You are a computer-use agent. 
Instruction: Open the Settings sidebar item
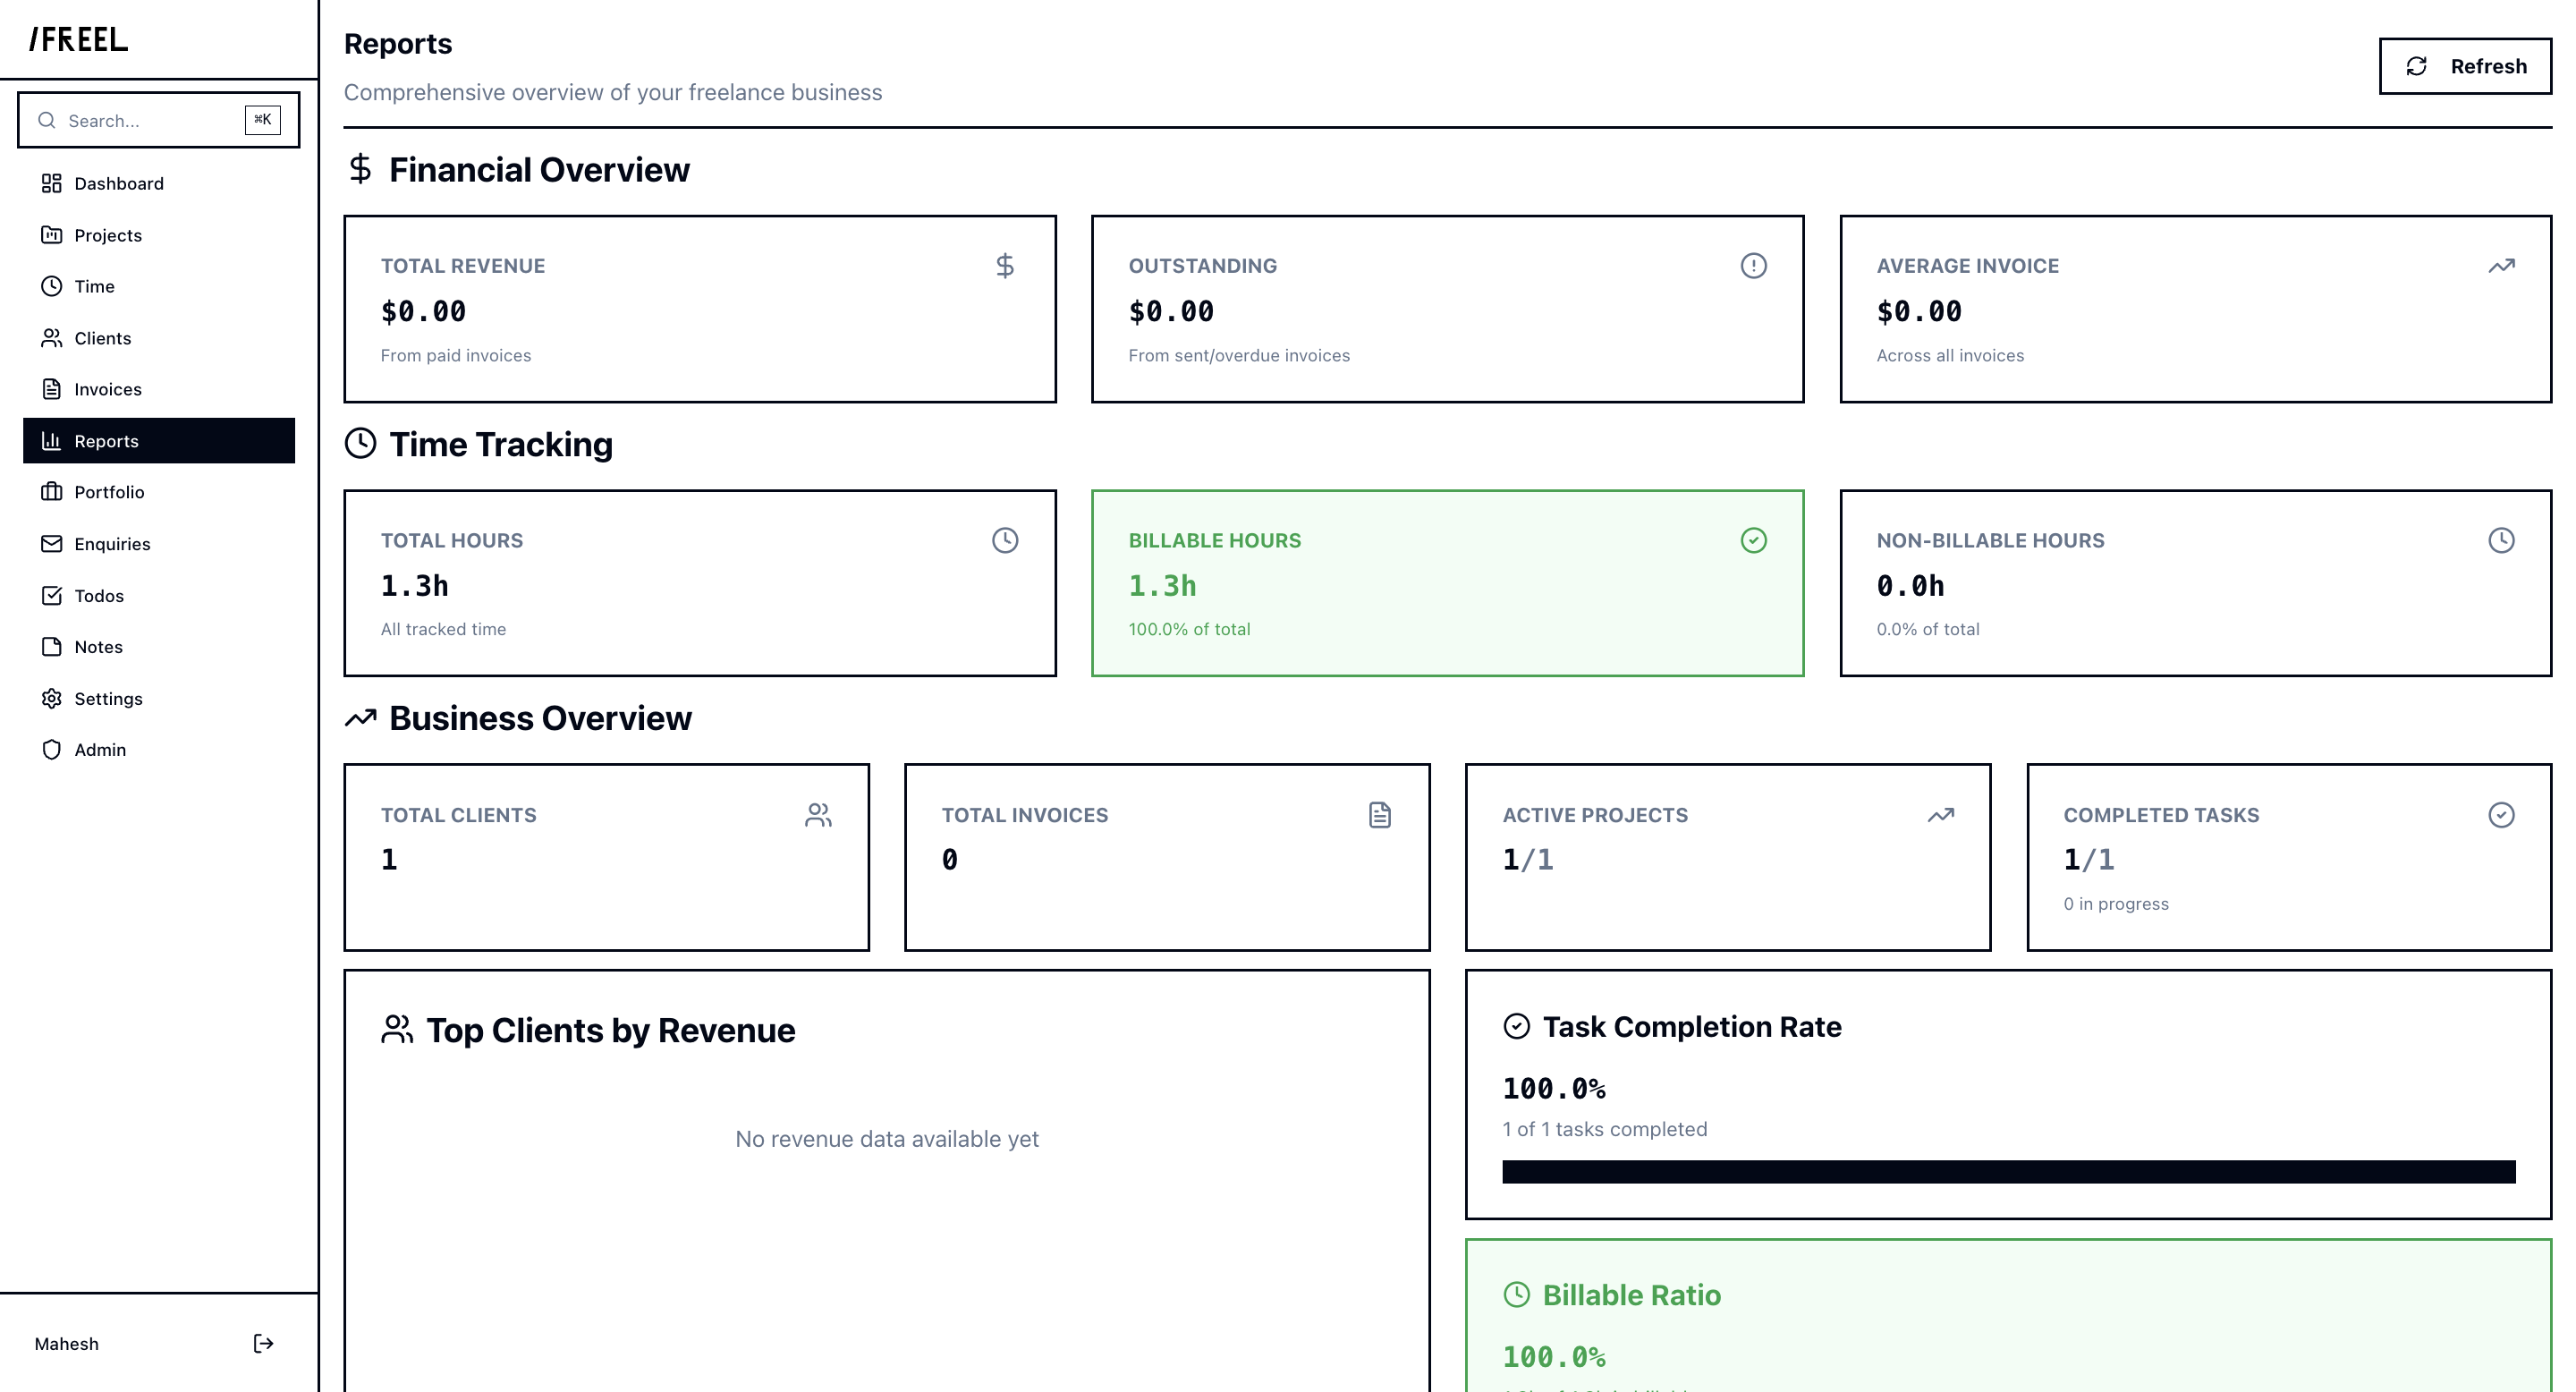pos(108,698)
